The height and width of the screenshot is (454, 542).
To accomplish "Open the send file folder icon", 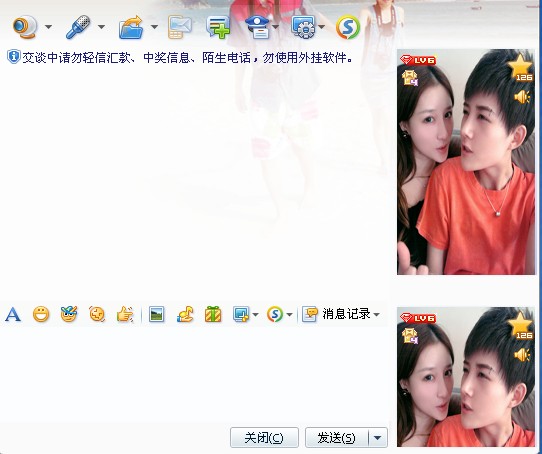I will point(131,27).
